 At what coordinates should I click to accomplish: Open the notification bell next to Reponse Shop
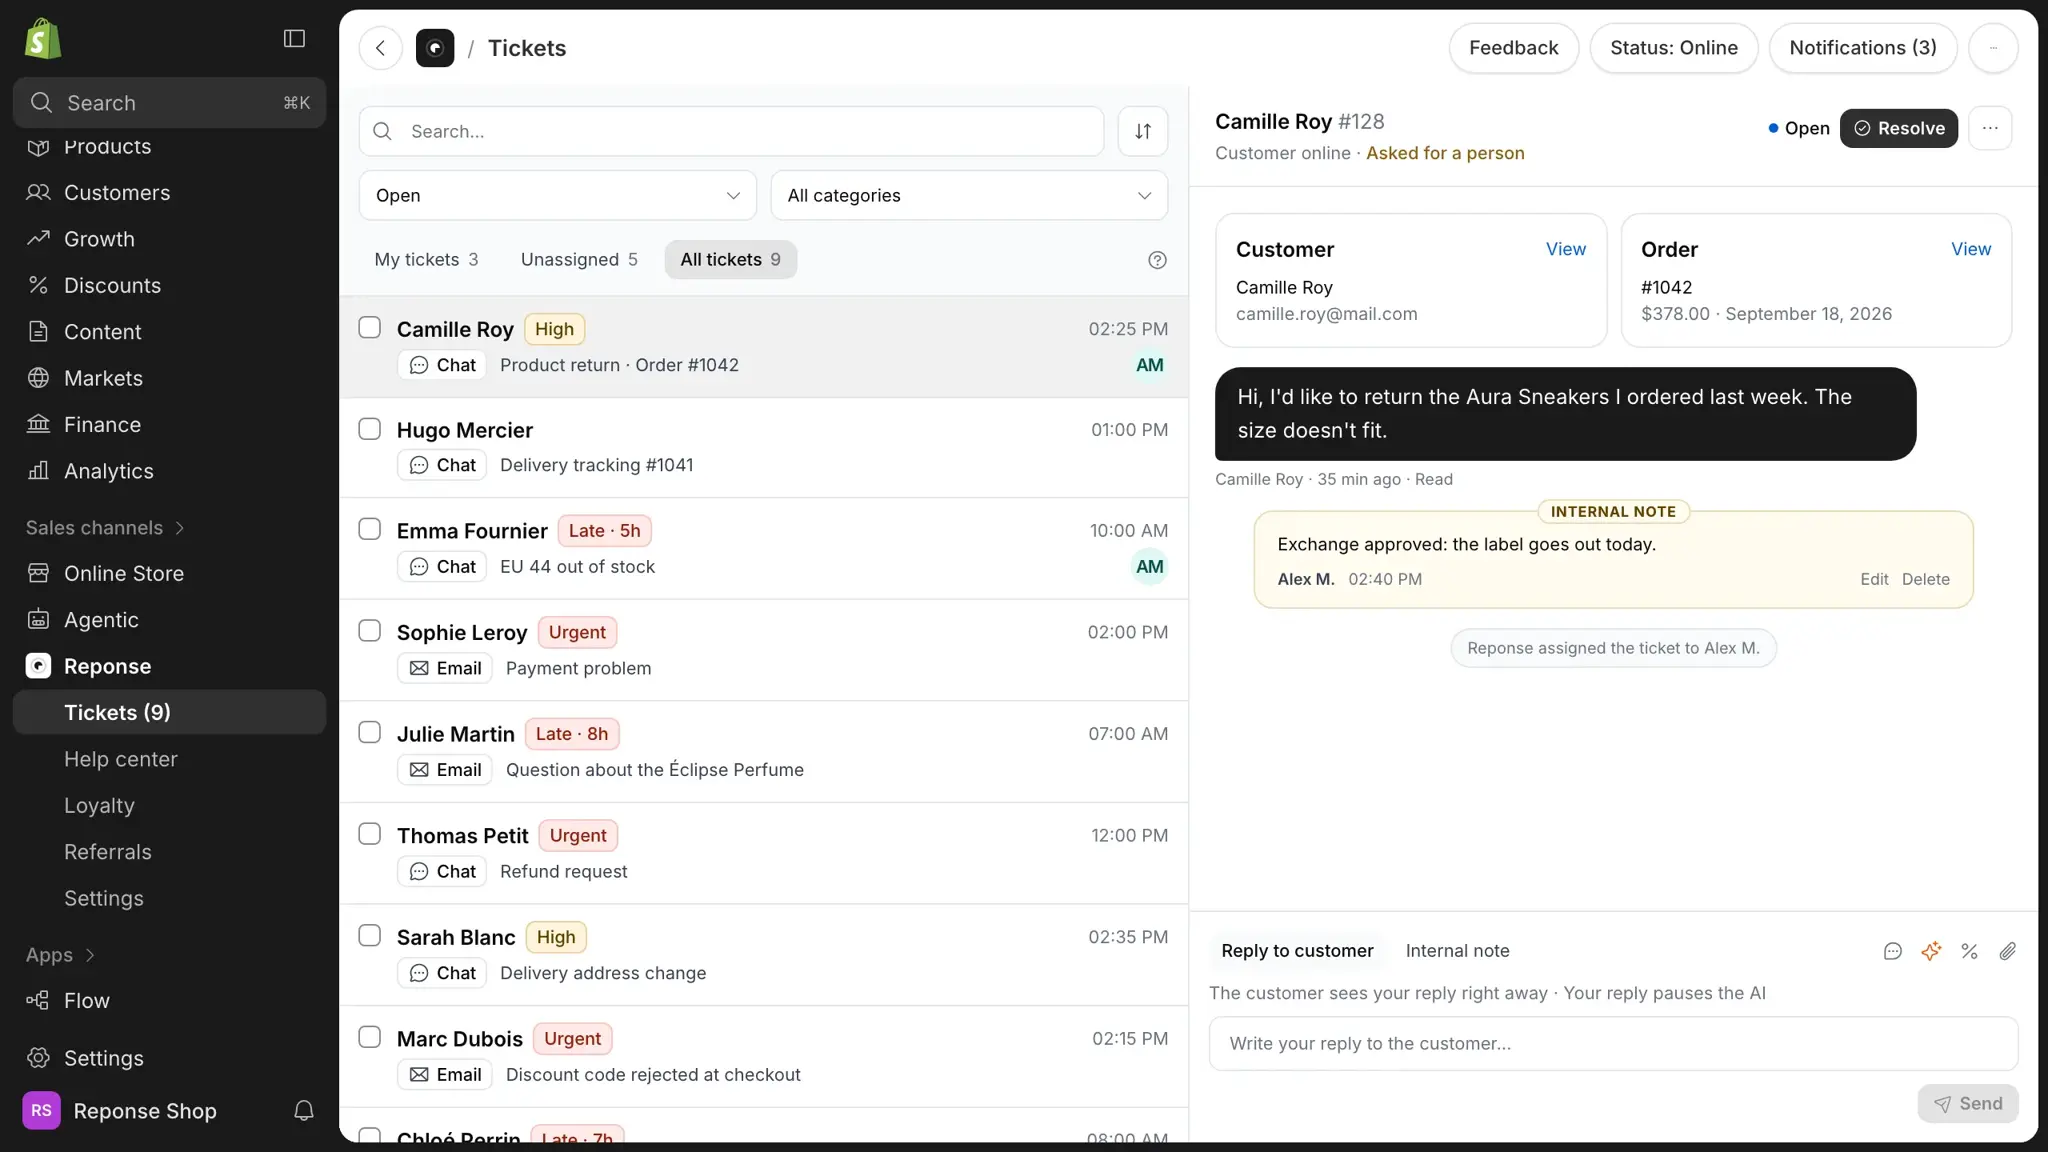tap(304, 1111)
